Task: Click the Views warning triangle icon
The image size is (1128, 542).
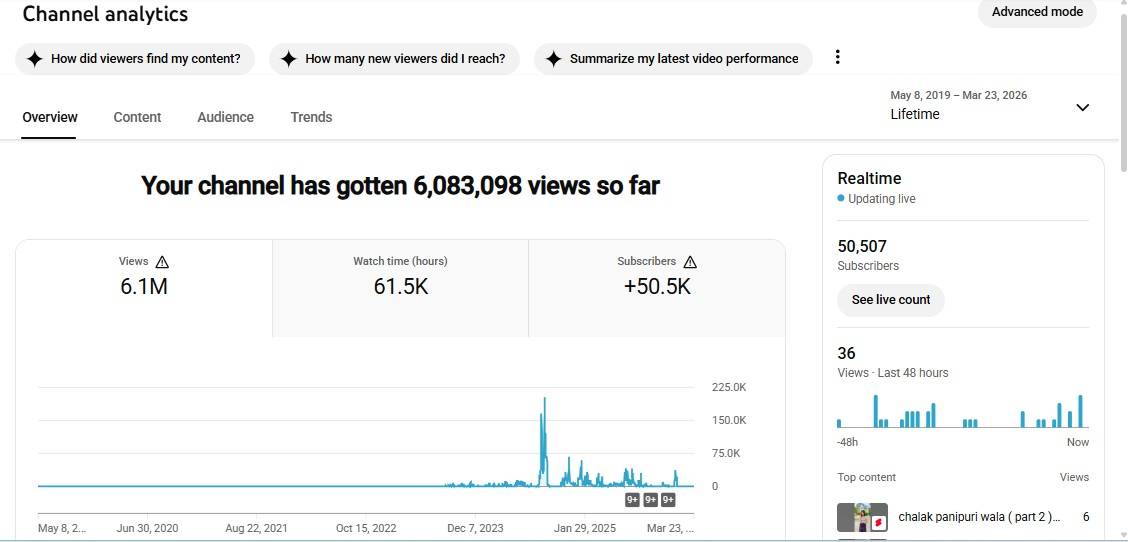Action: 162,262
